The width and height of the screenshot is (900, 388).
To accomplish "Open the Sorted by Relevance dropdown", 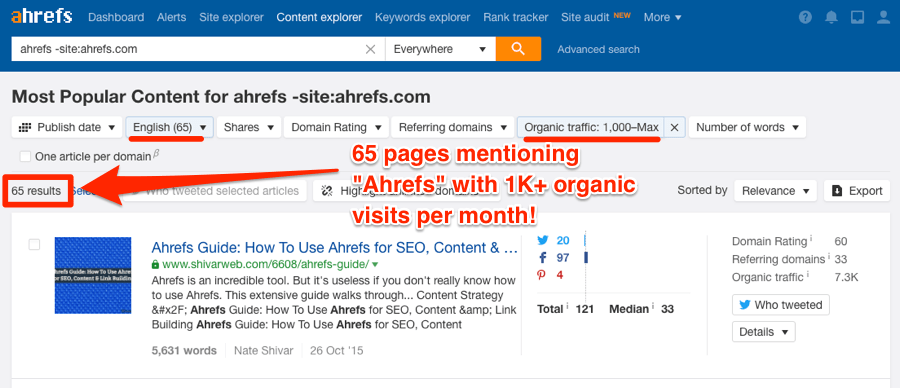I will (x=775, y=191).
